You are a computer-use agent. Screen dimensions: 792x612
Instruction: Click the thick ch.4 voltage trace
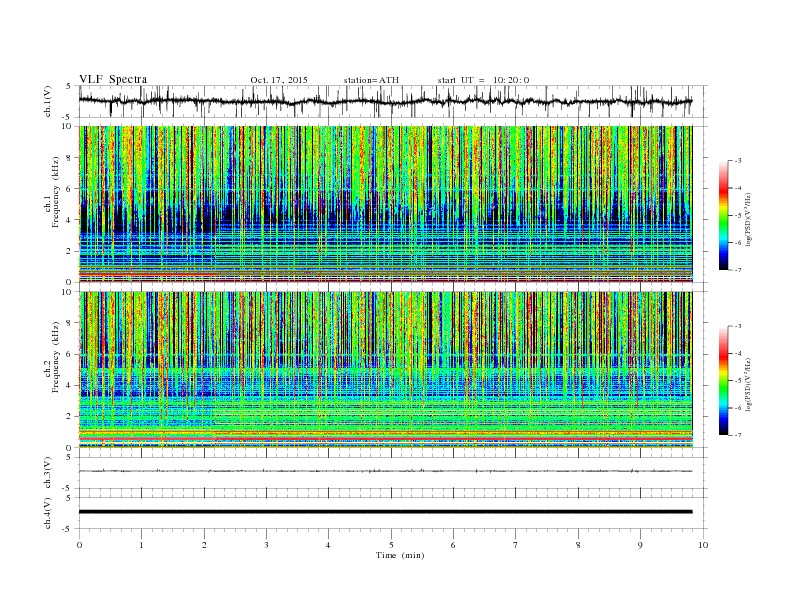tap(385, 512)
